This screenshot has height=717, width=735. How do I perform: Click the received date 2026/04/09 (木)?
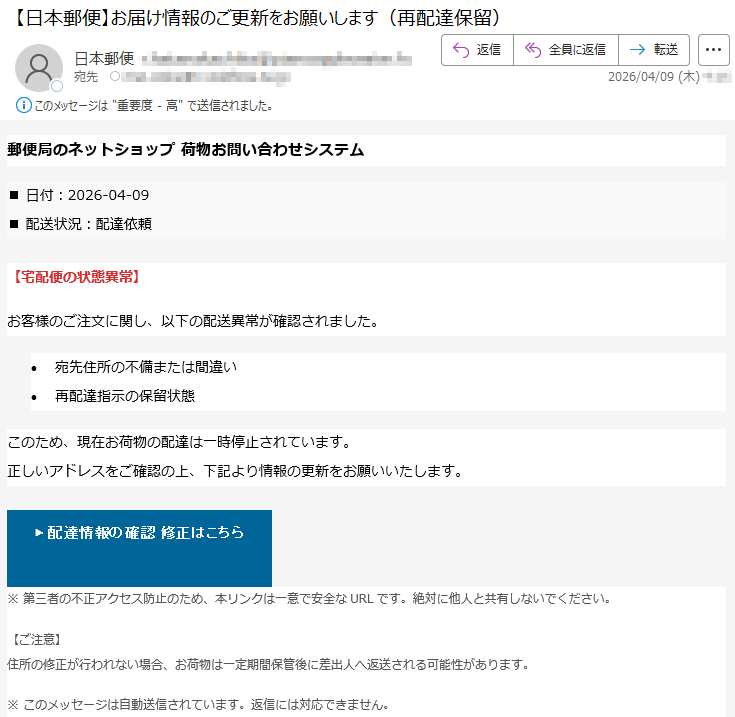pyautogui.click(x=654, y=76)
